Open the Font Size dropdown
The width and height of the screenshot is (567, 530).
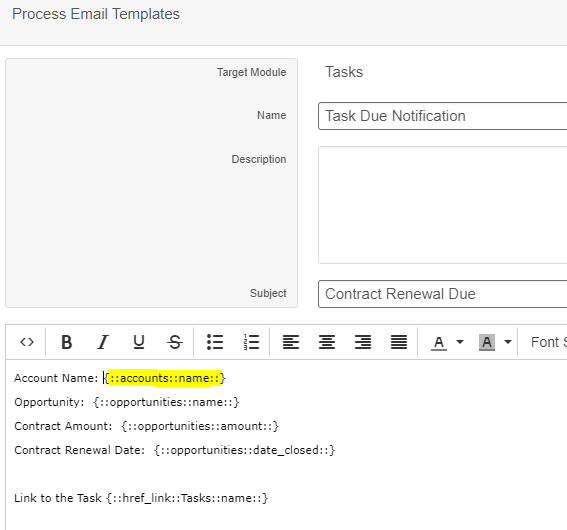click(548, 342)
